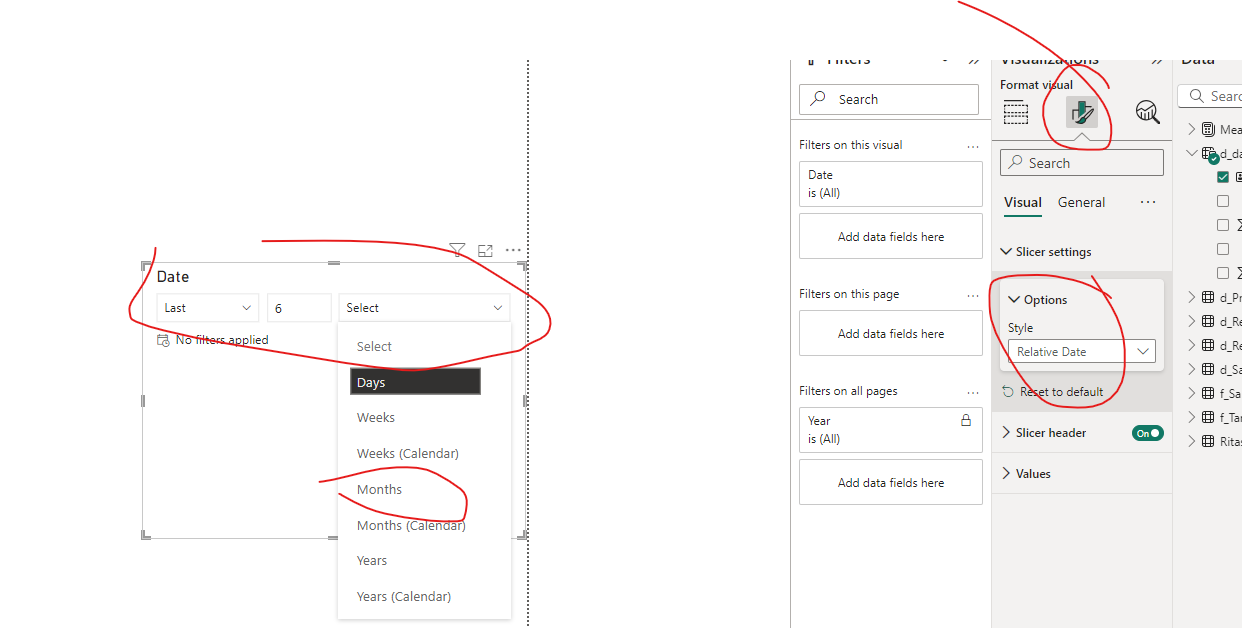Viewport: 1242px width, 628px height.
Task: Click the table icon of f_Ta
Action: [1208, 417]
